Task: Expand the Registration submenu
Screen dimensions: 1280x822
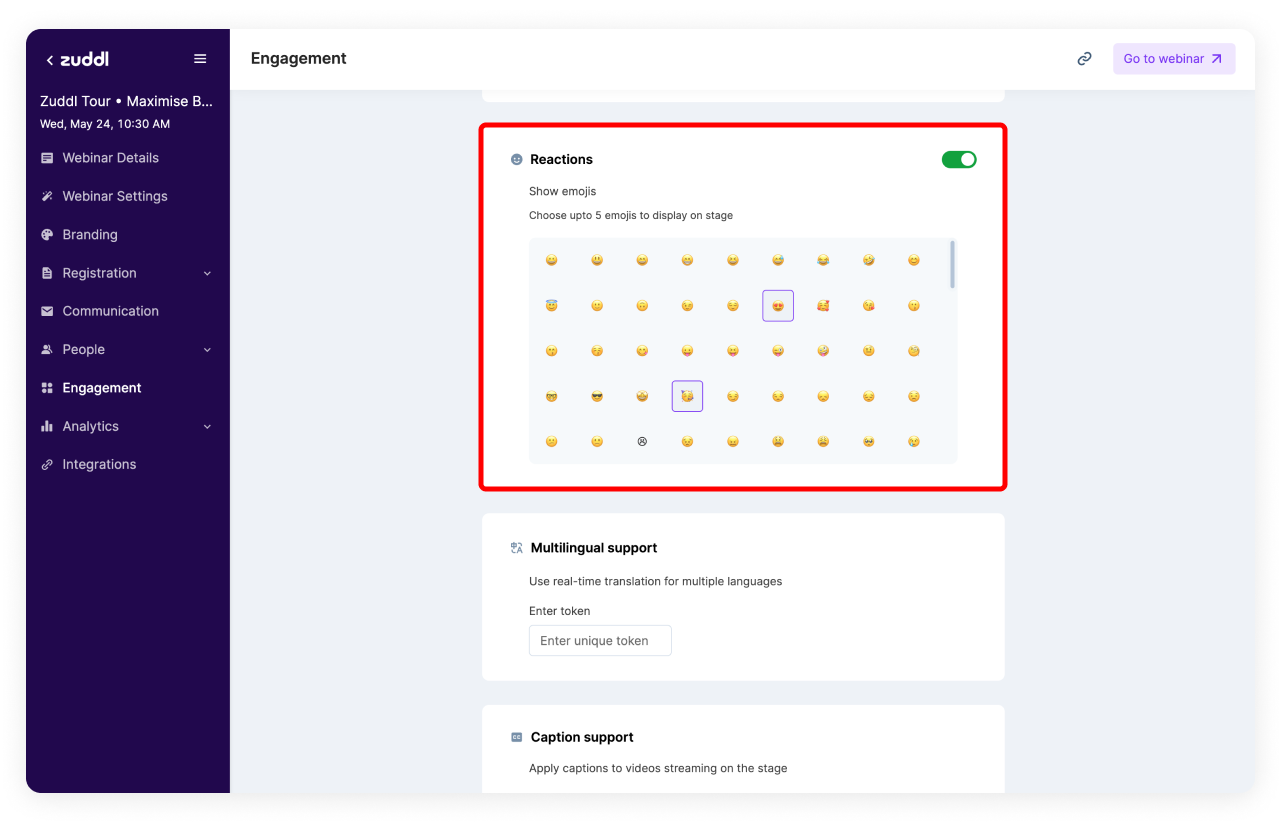Action: pos(207,273)
